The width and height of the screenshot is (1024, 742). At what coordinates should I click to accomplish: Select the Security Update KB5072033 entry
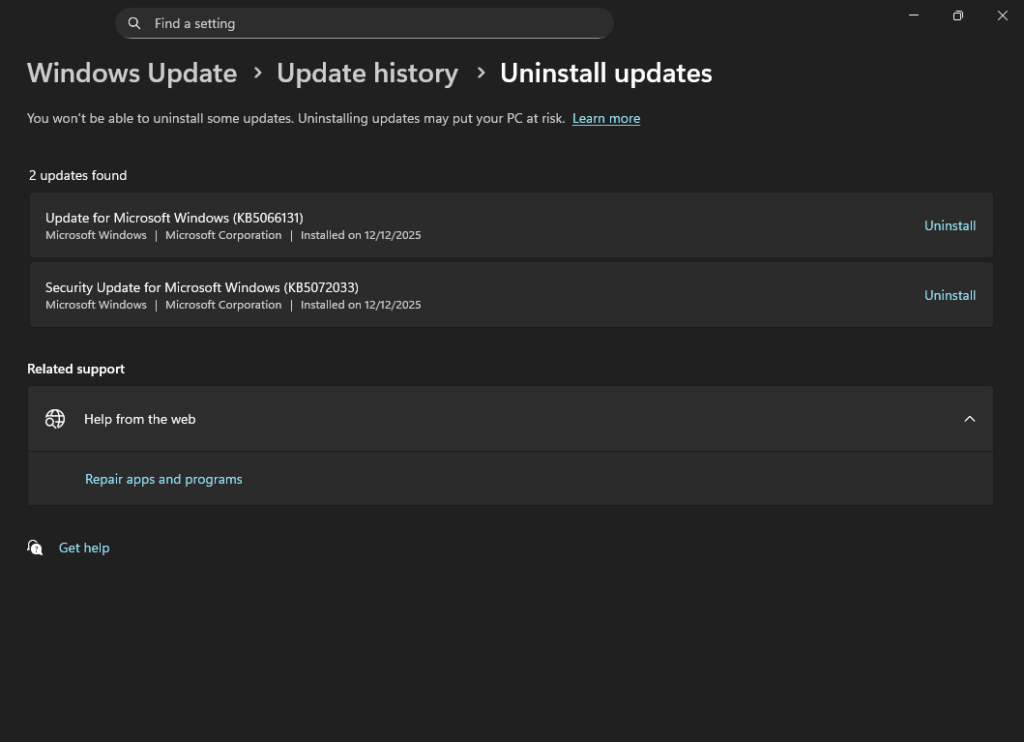201,288
